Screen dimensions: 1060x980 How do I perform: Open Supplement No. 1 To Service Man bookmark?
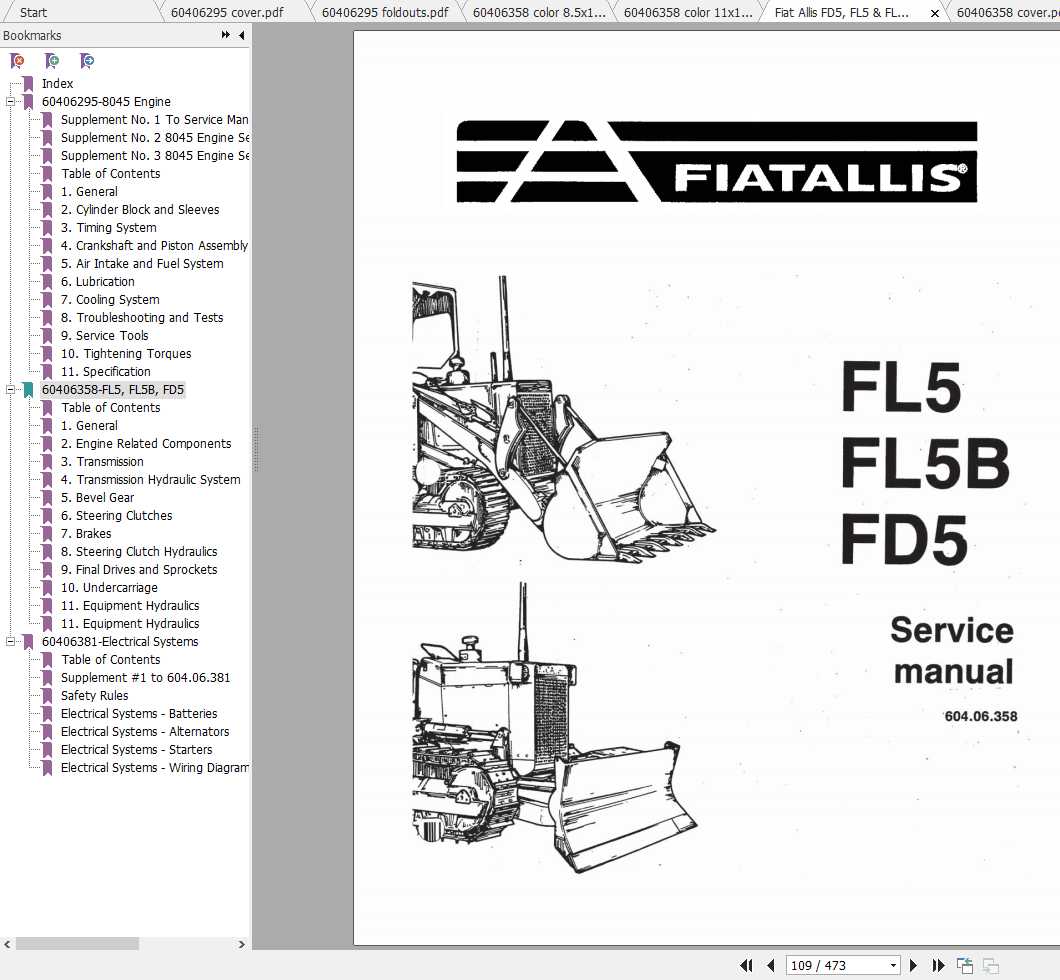tap(154, 120)
